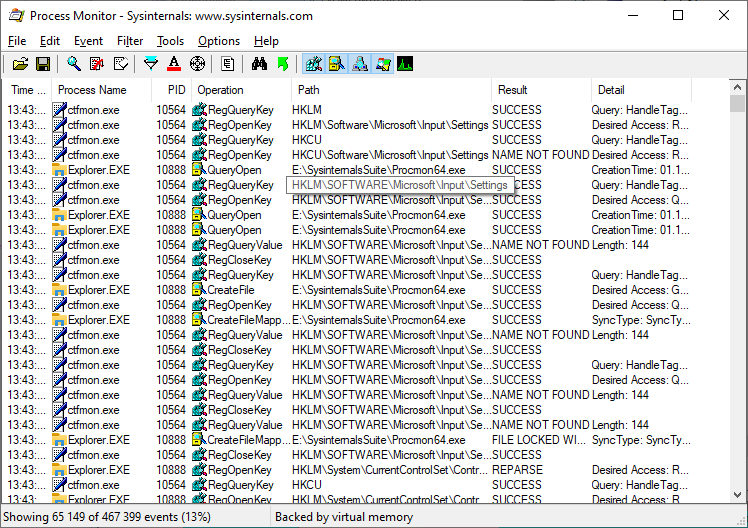Click the HKLM\Software\Microsoft\Input\Settings path cell

pyautogui.click(x=390, y=125)
